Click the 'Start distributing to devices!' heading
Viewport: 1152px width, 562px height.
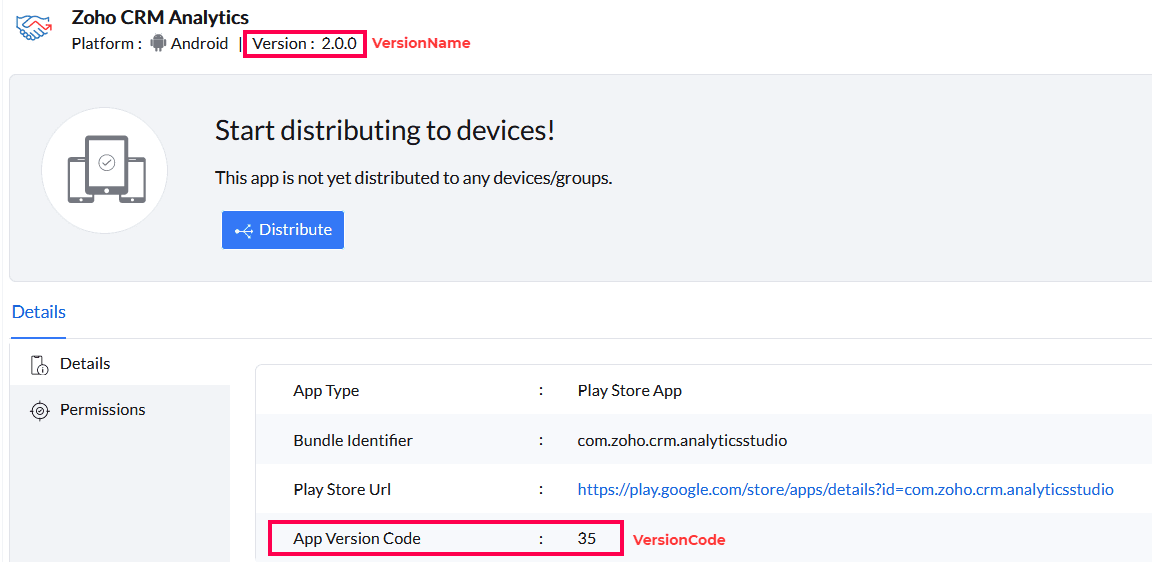point(385,132)
